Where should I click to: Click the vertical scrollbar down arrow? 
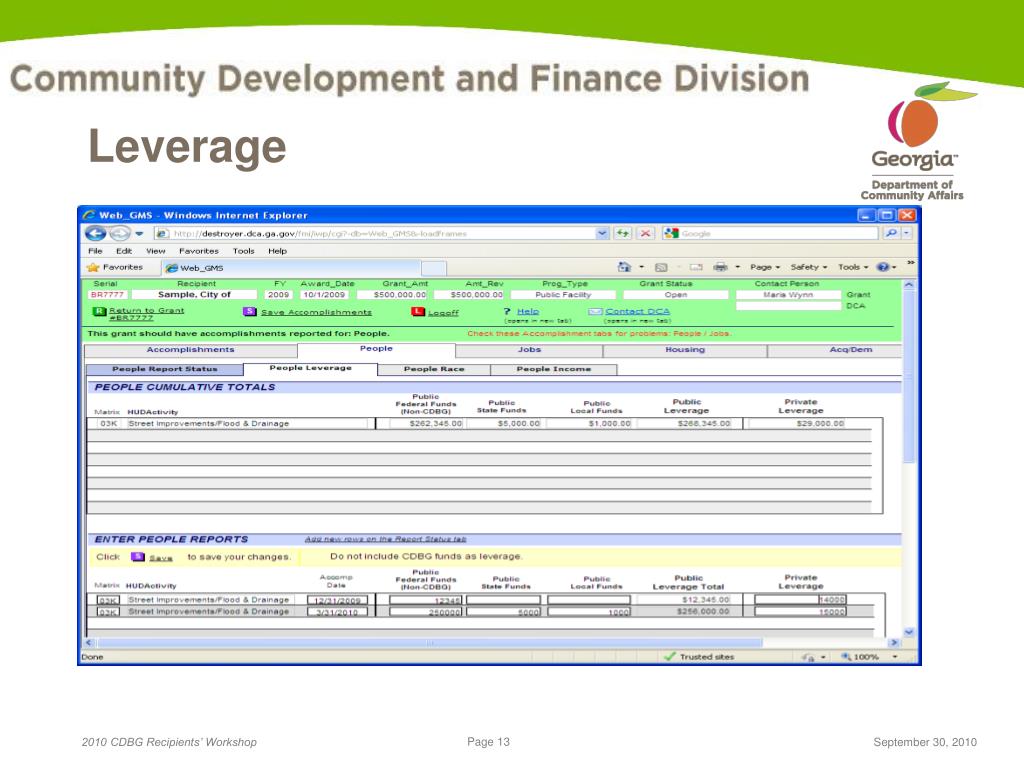coord(908,632)
